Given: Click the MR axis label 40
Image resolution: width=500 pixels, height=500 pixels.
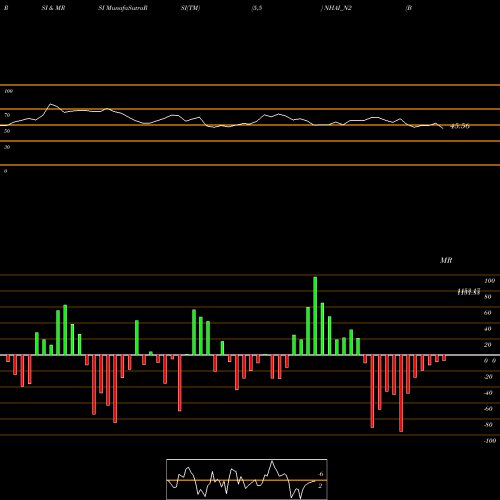Looking at the screenshot, I should (488, 329).
